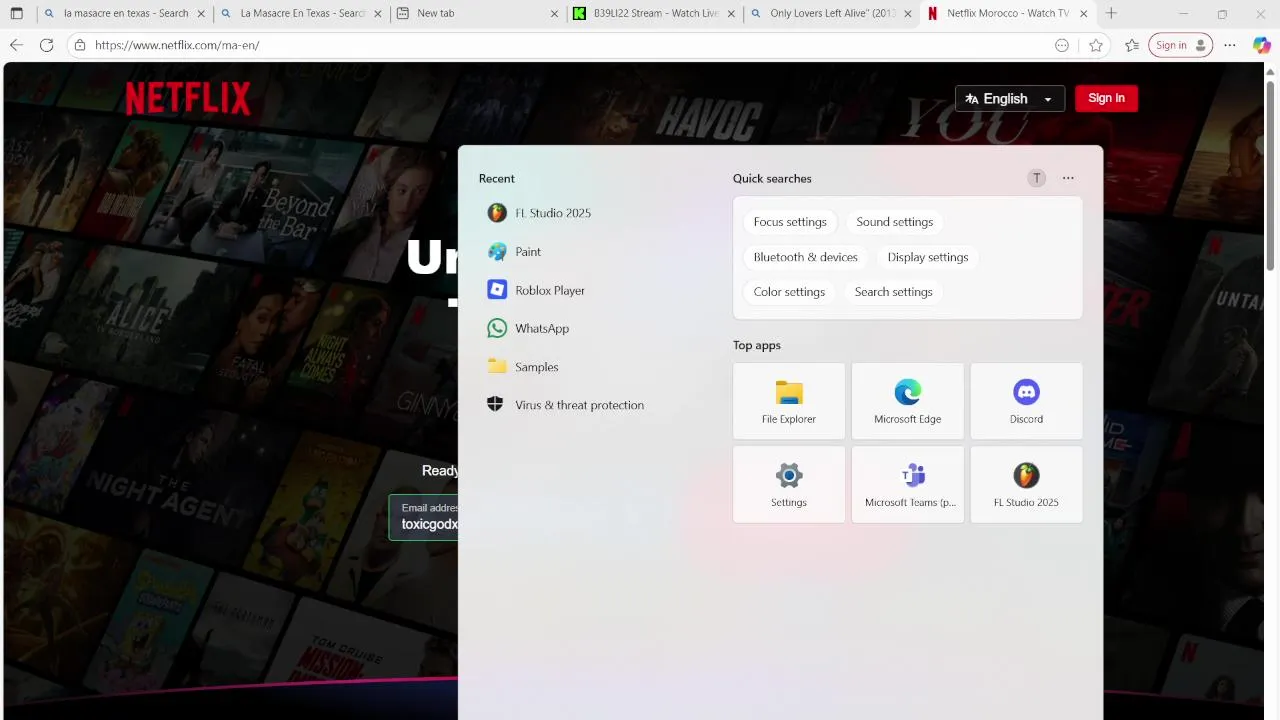The height and width of the screenshot is (720, 1280).
Task: Switch to Only Lovers Left Alive tab
Action: (x=832, y=14)
